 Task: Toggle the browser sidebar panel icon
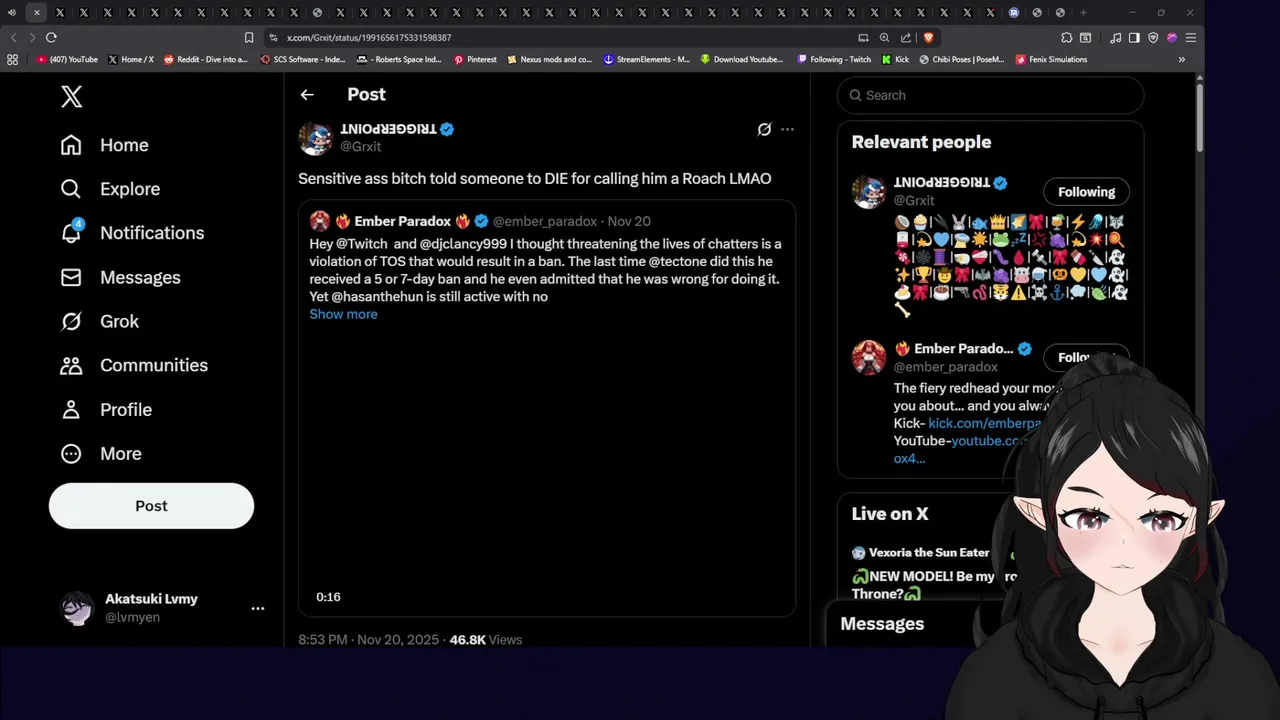(x=1134, y=37)
